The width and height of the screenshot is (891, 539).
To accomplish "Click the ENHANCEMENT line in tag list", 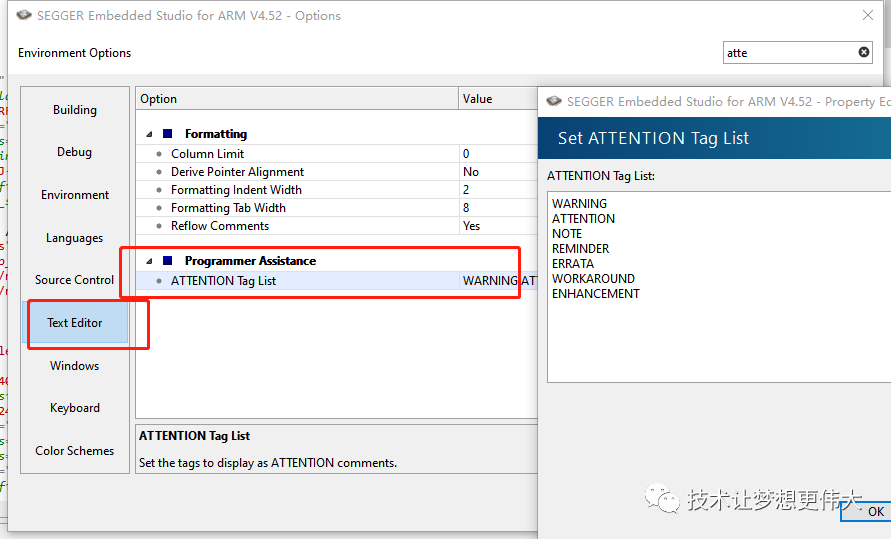I will [596, 294].
